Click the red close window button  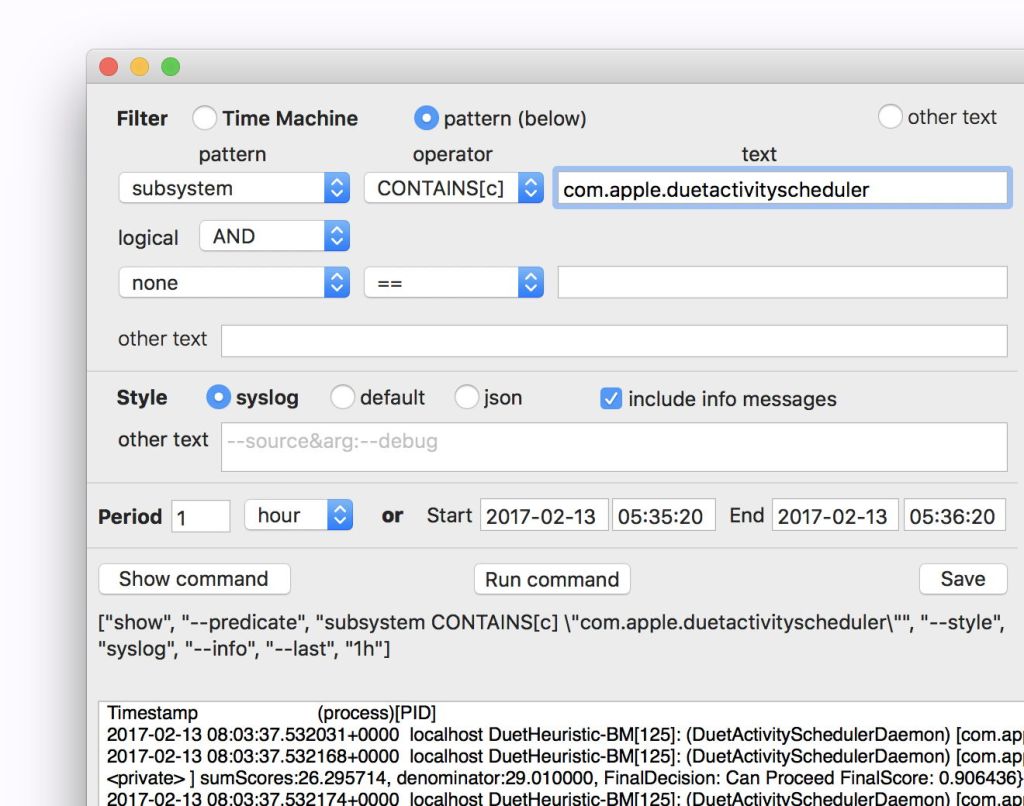pos(109,67)
